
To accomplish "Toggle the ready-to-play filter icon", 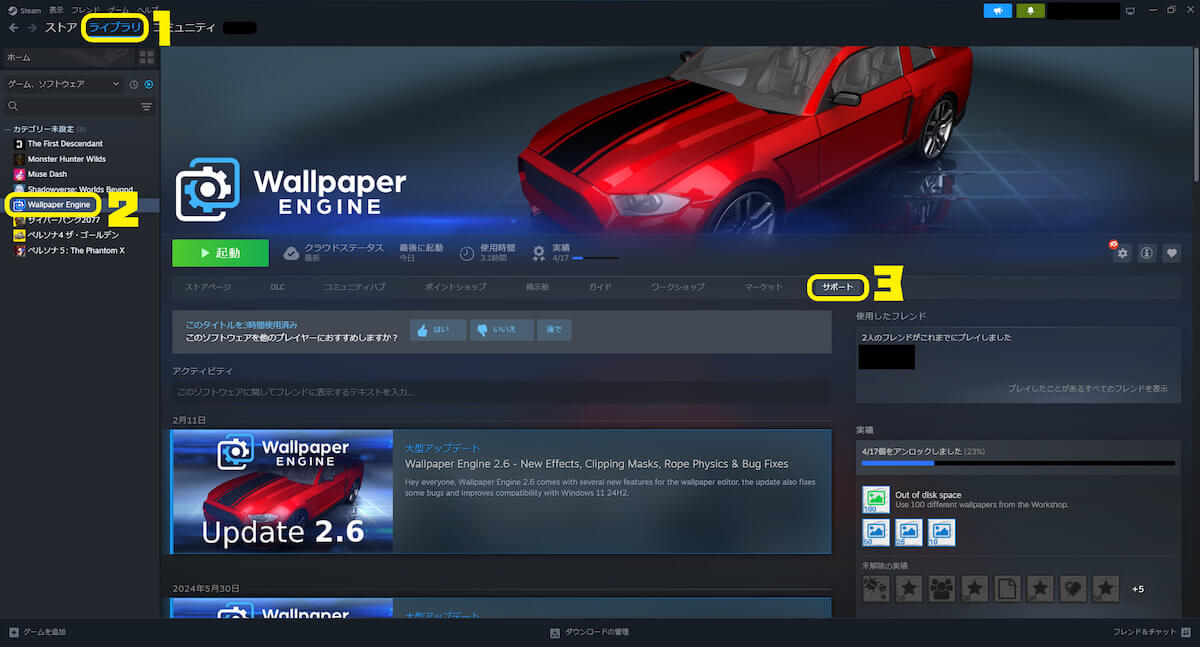I will pyautogui.click(x=149, y=84).
